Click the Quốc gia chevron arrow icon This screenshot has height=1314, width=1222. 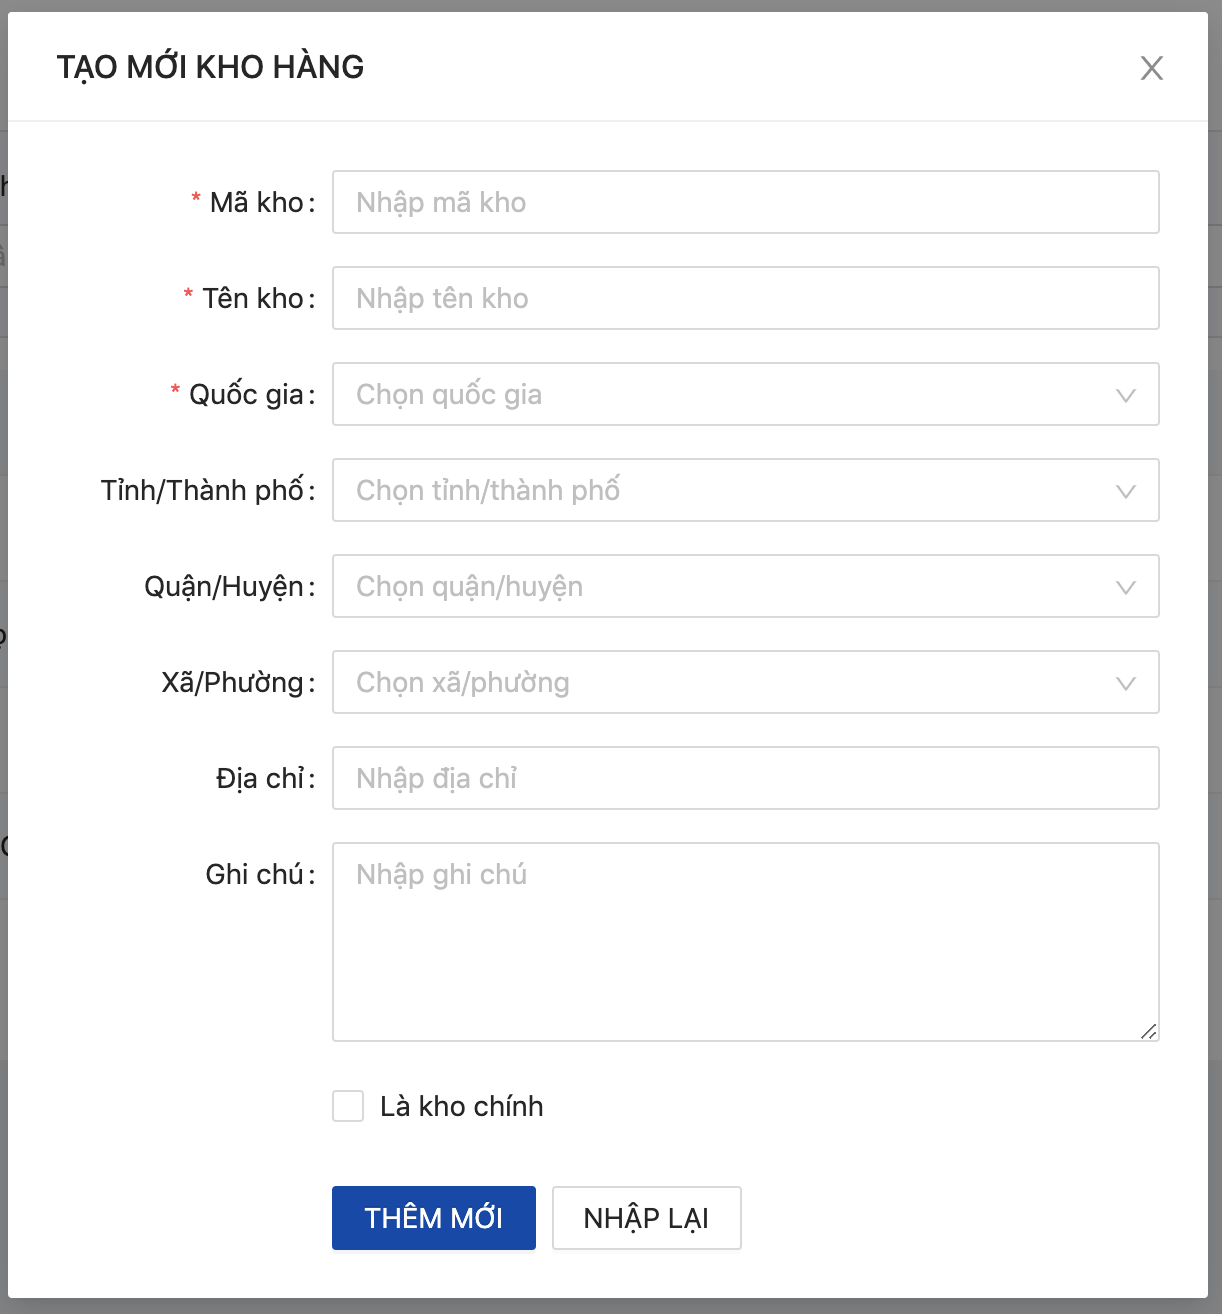[1126, 395]
